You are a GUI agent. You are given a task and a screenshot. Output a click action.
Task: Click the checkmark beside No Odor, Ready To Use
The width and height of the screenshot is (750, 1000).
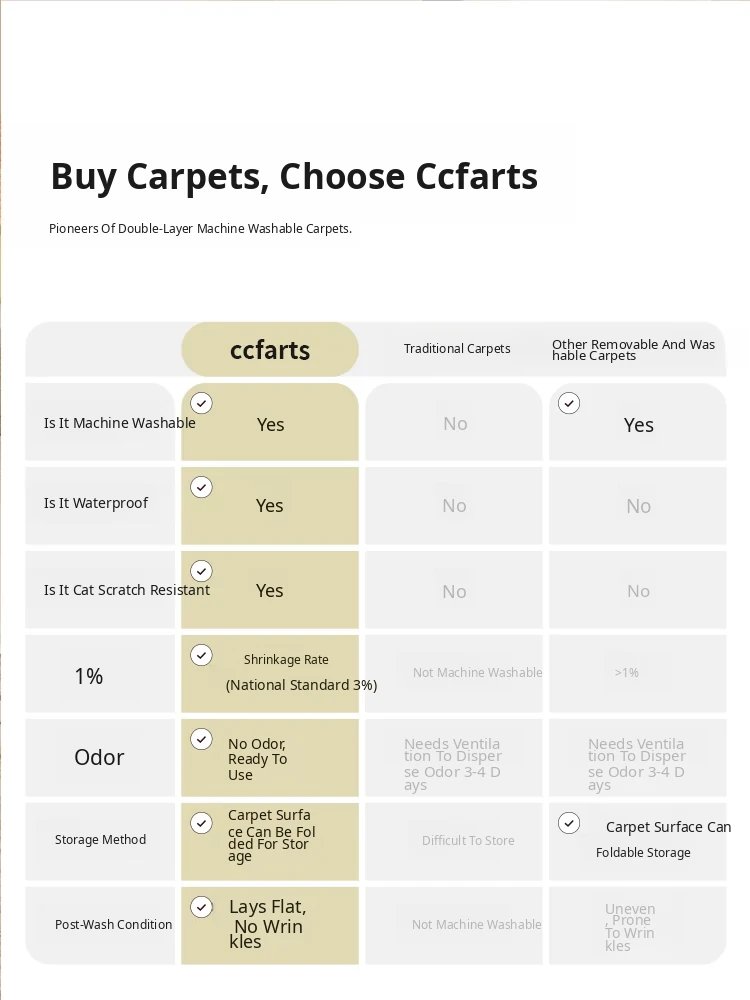click(202, 739)
